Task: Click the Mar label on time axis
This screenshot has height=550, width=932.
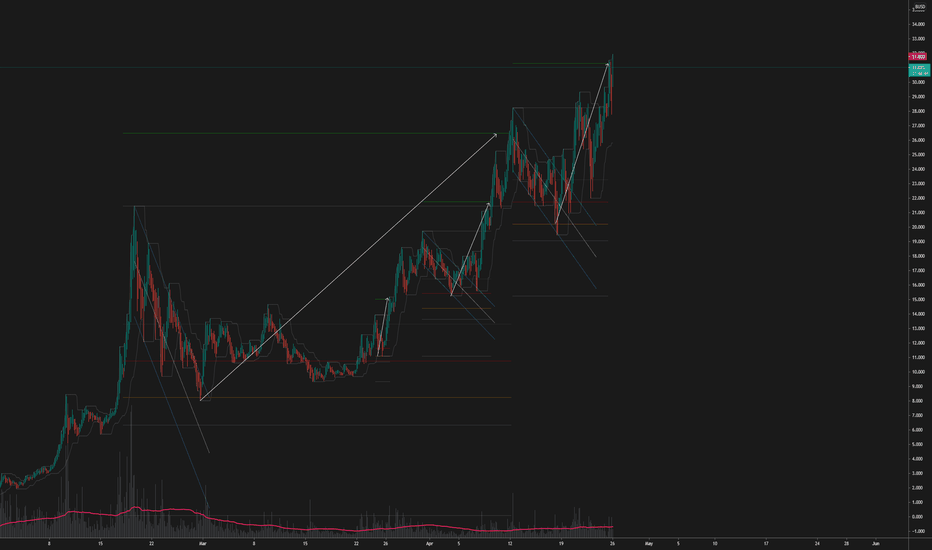Action: coord(203,543)
